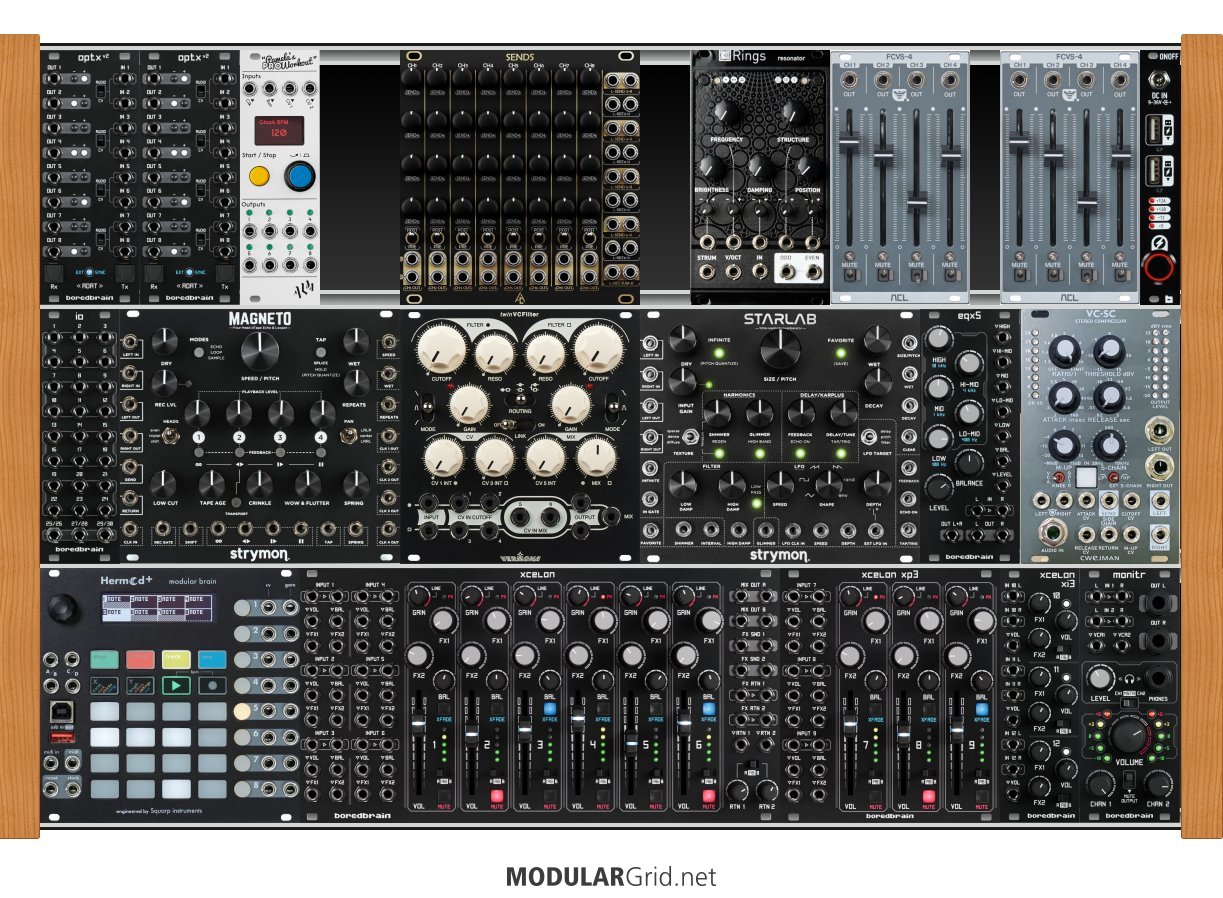The image size is (1223, 898).
Task: Select the blue seq button on Hermod+
Action: [x=212, y=658]
